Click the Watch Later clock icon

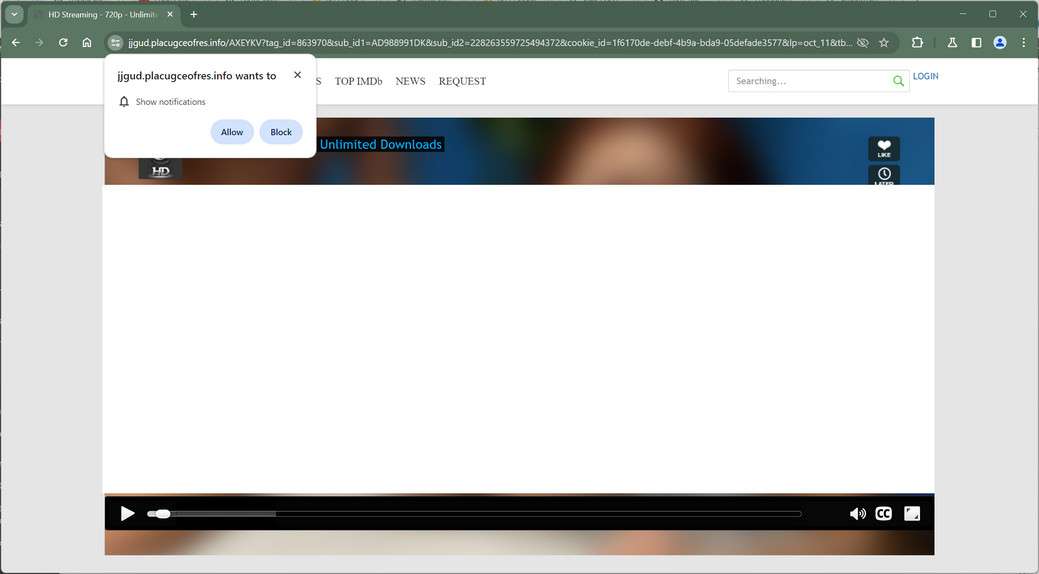(884, 175)
